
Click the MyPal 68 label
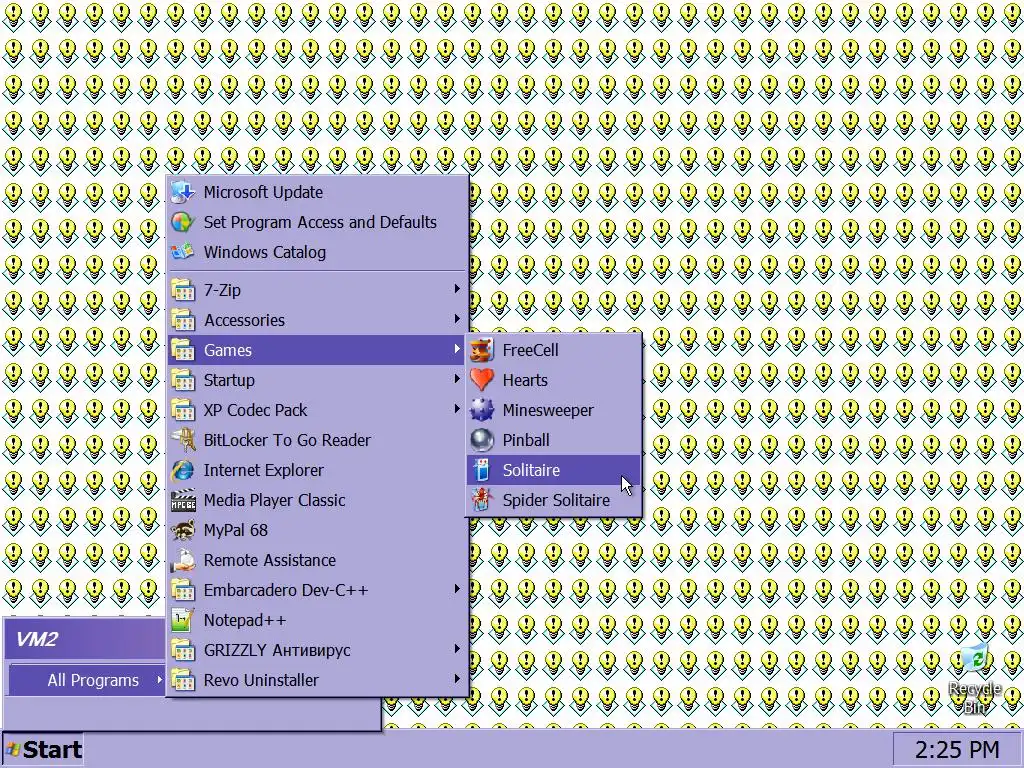235,530
